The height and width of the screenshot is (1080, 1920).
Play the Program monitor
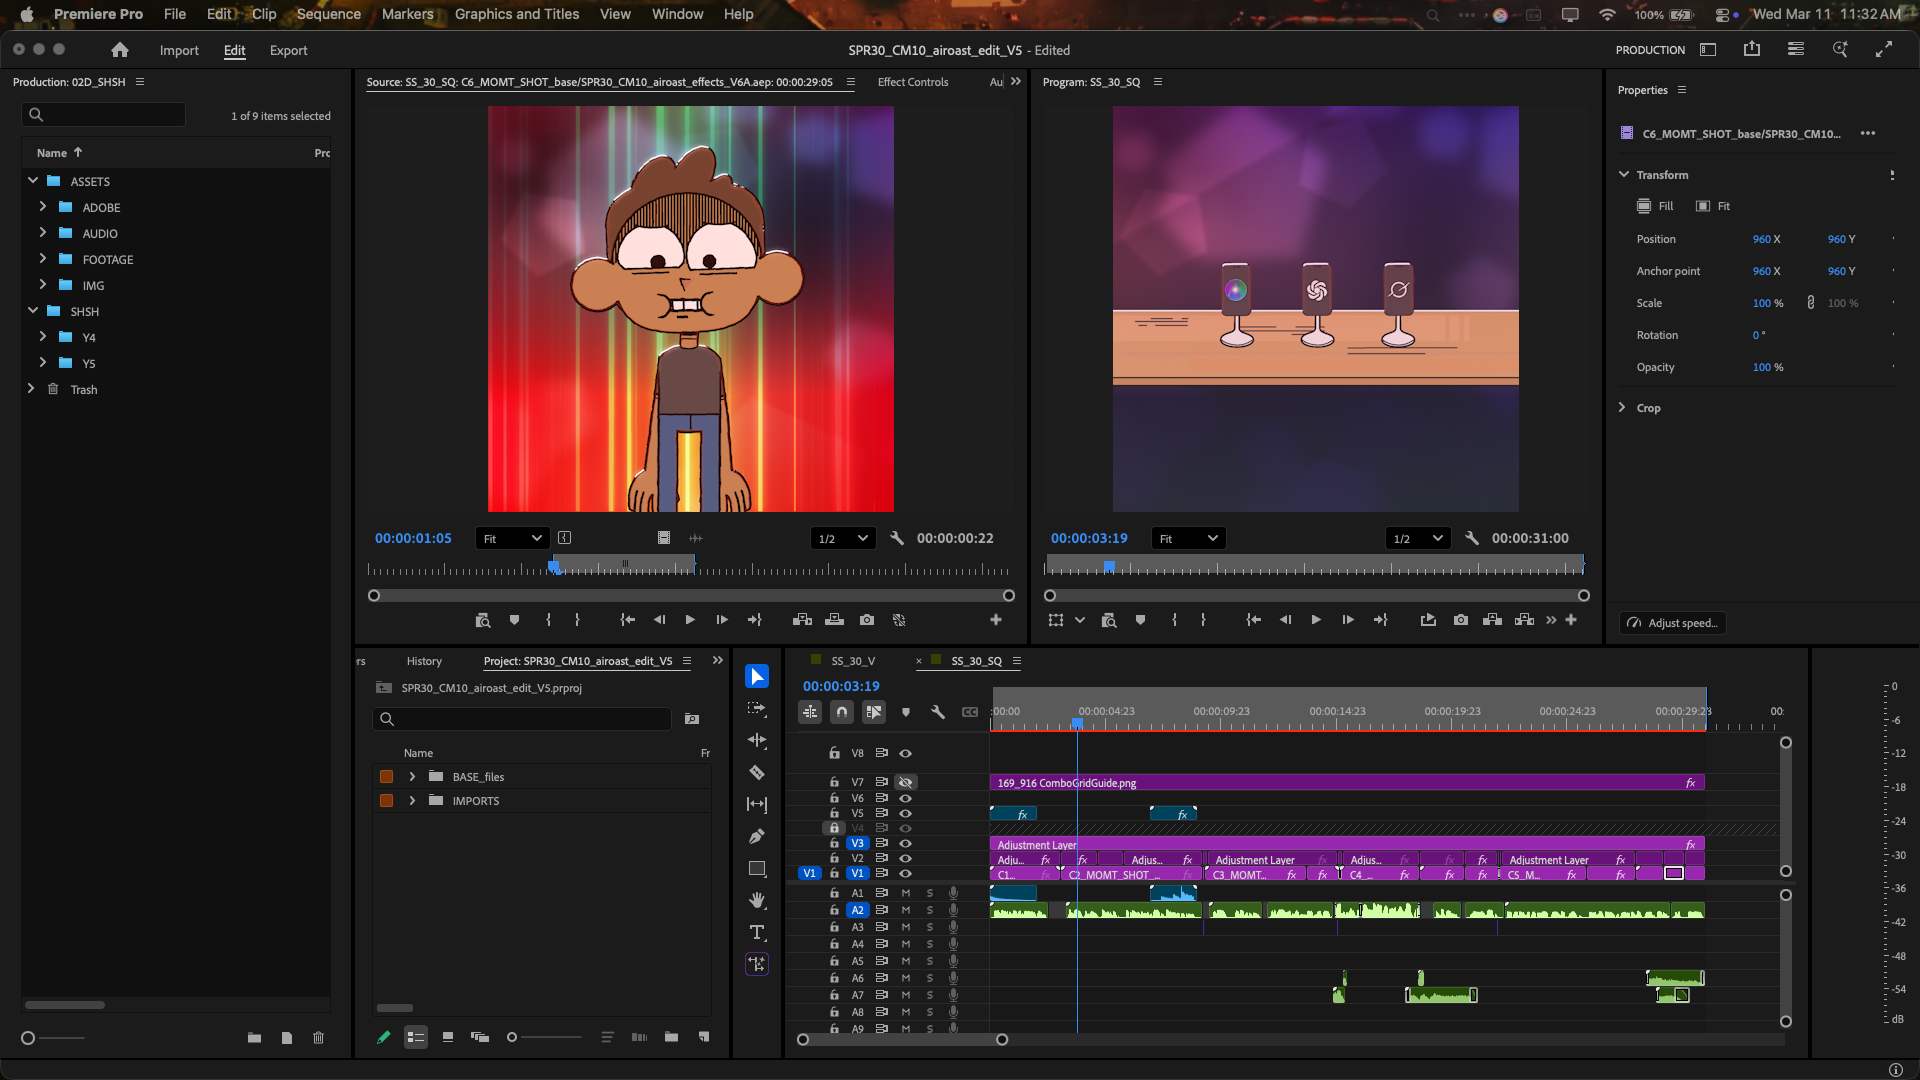coord(1316,620)
